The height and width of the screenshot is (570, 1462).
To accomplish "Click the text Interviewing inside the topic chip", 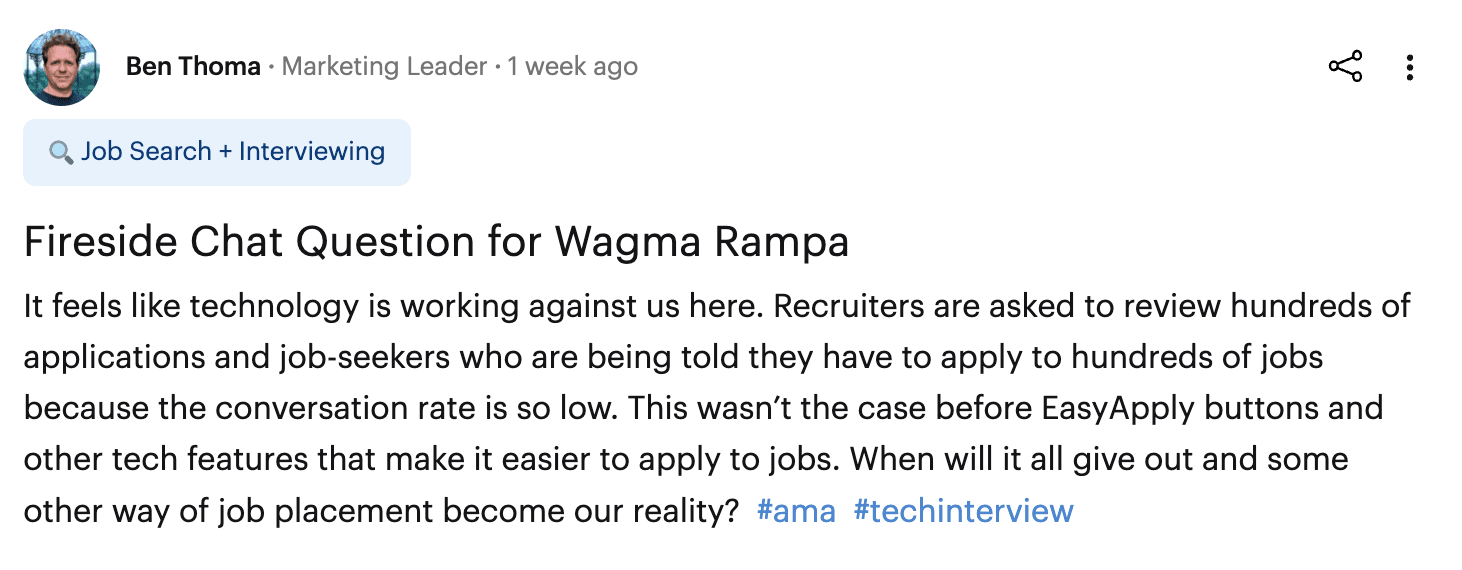I will coord(312,152).
